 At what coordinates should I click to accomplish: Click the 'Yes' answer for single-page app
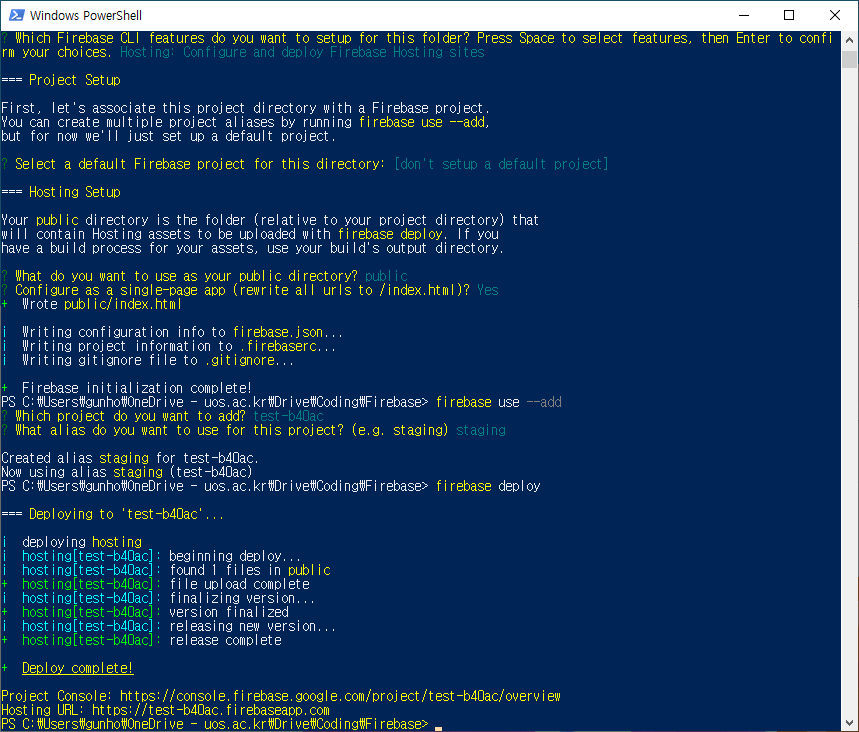(x=488, y=290)
